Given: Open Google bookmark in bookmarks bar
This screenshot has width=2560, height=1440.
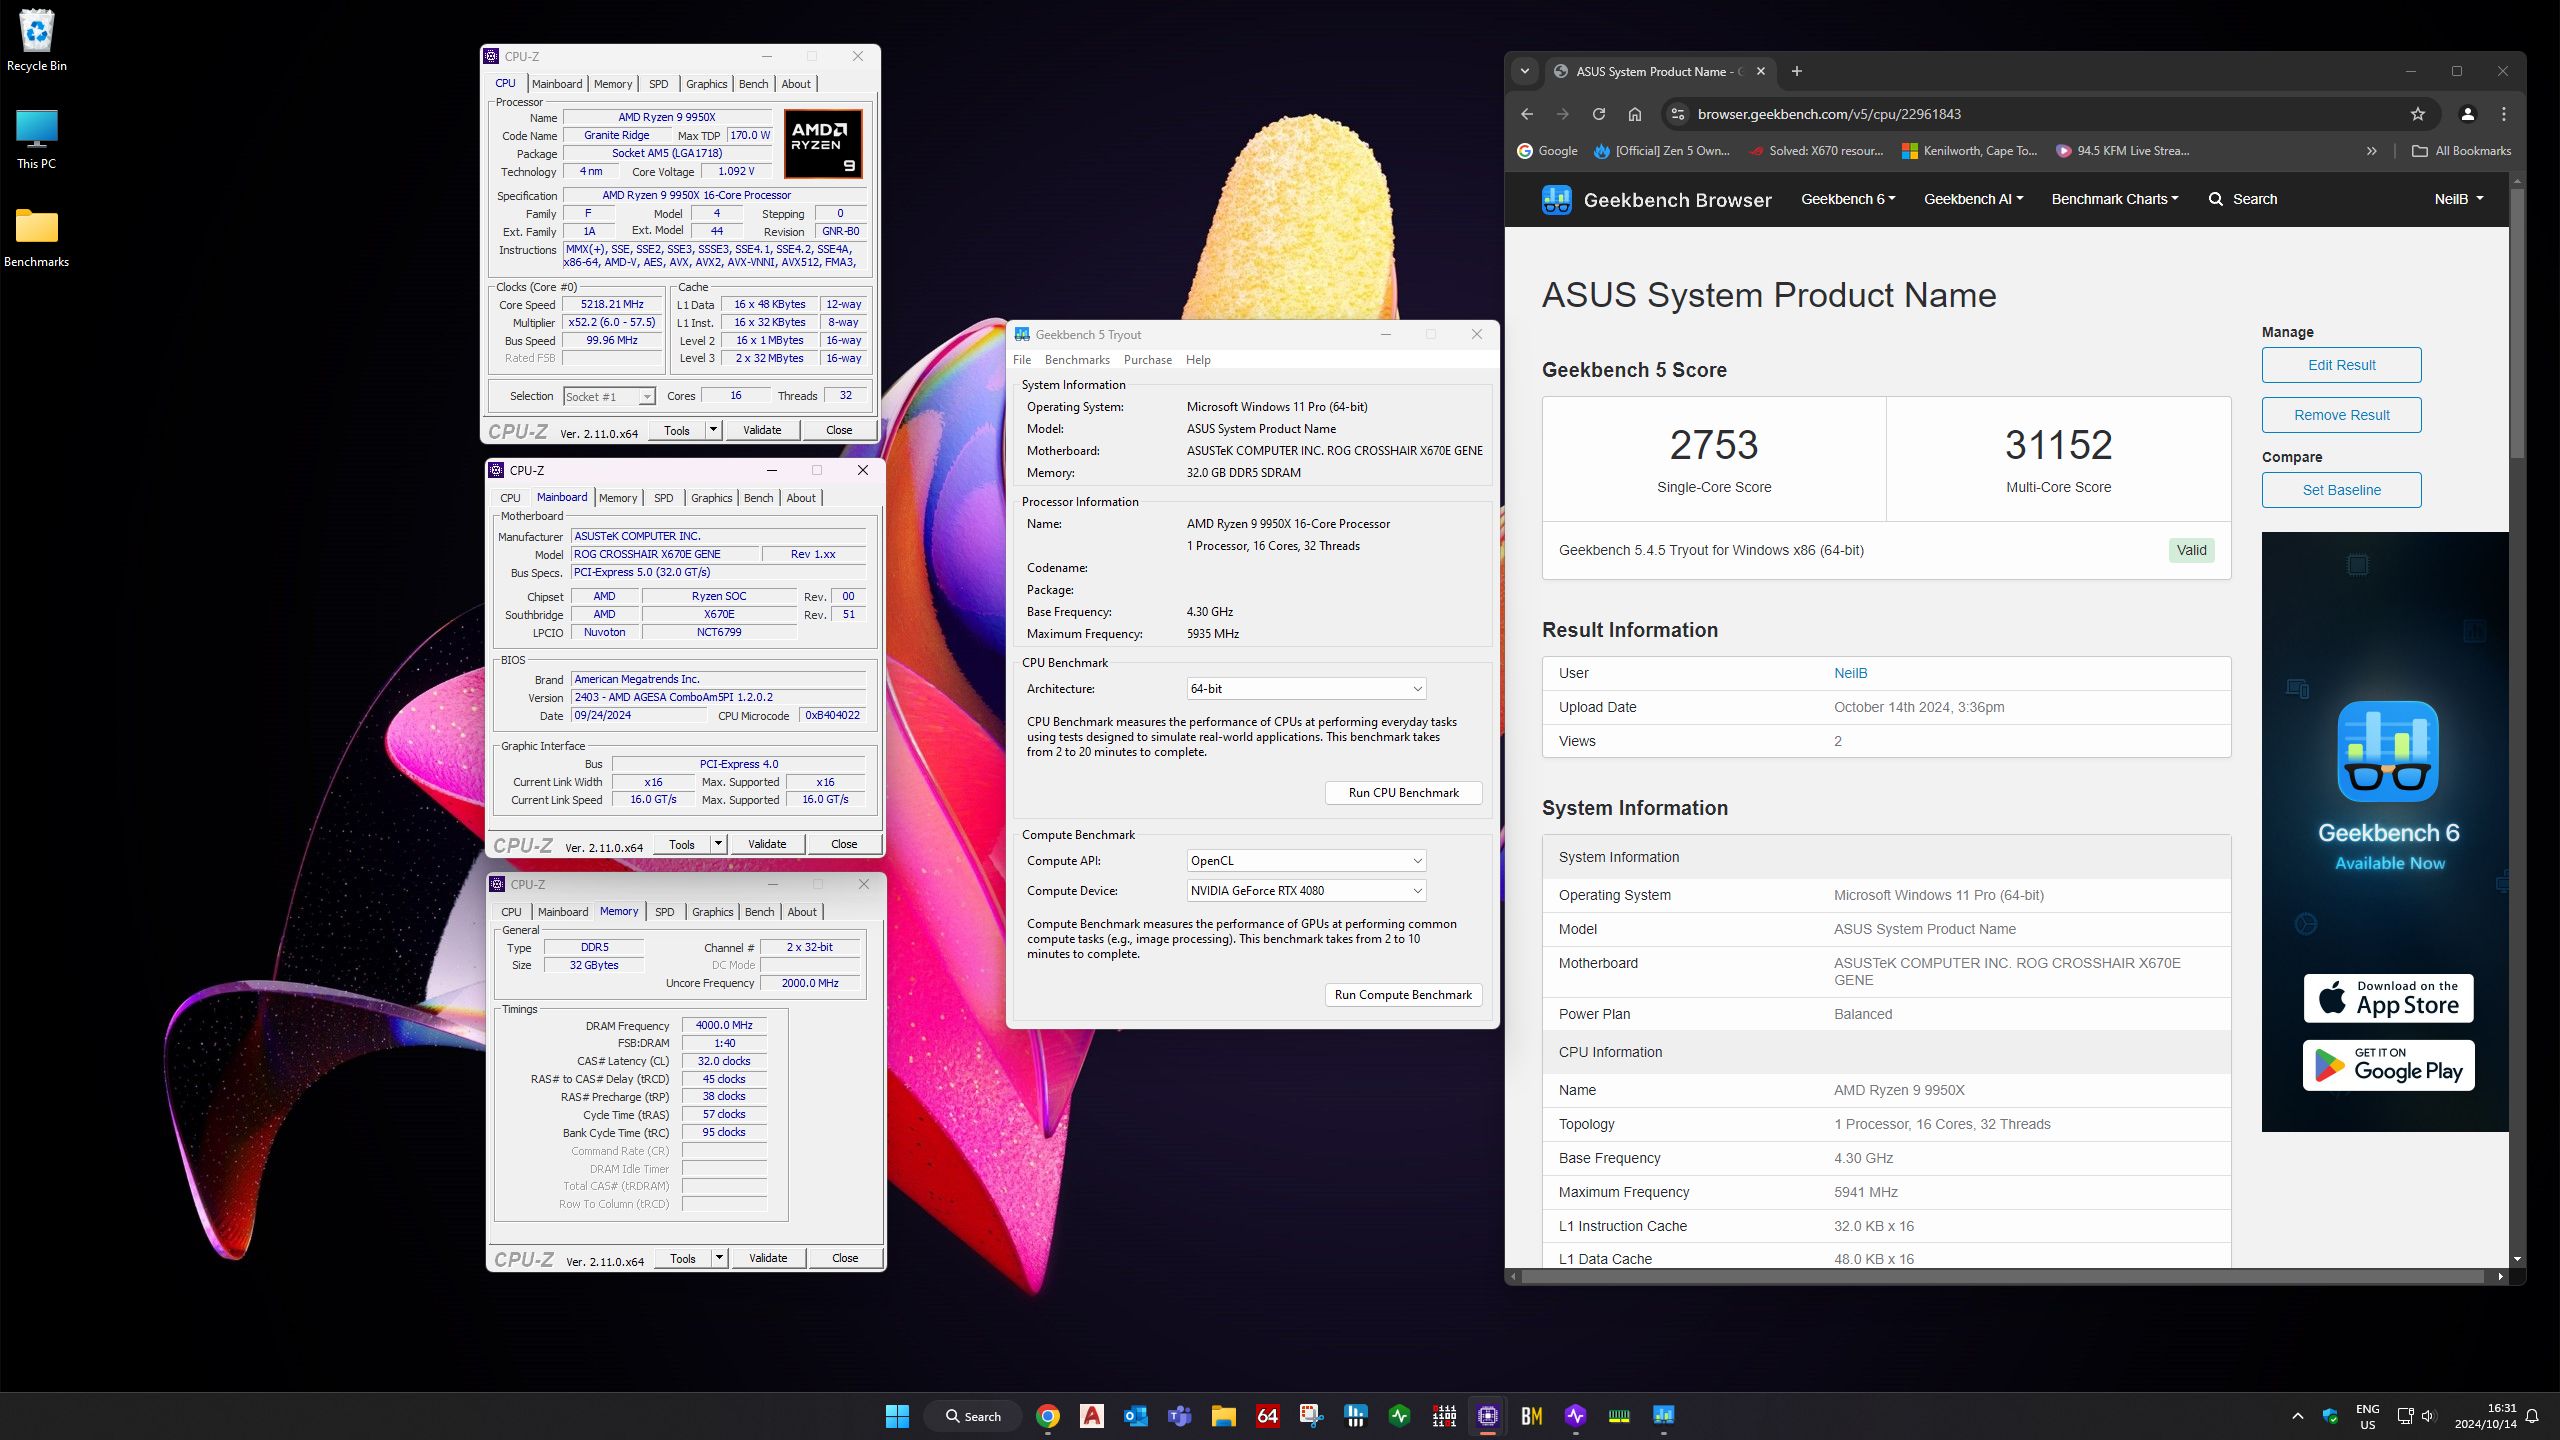Looking at the screenshot, I should [1547, 151].
